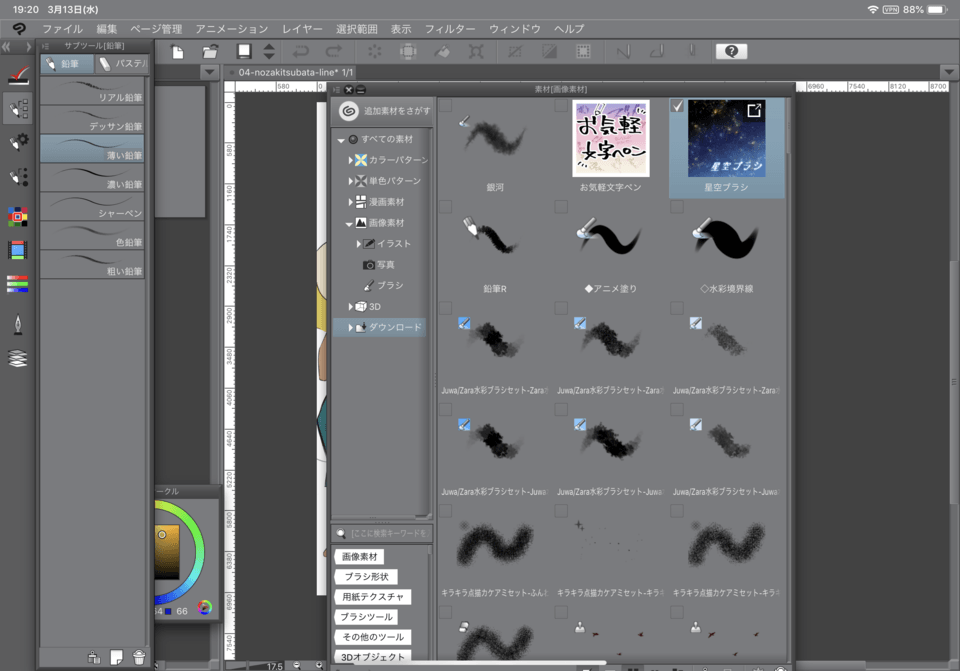
Task: Open the filmstrip Timeline palette icon
Action: pyautogui.click(x=18, y=250)
